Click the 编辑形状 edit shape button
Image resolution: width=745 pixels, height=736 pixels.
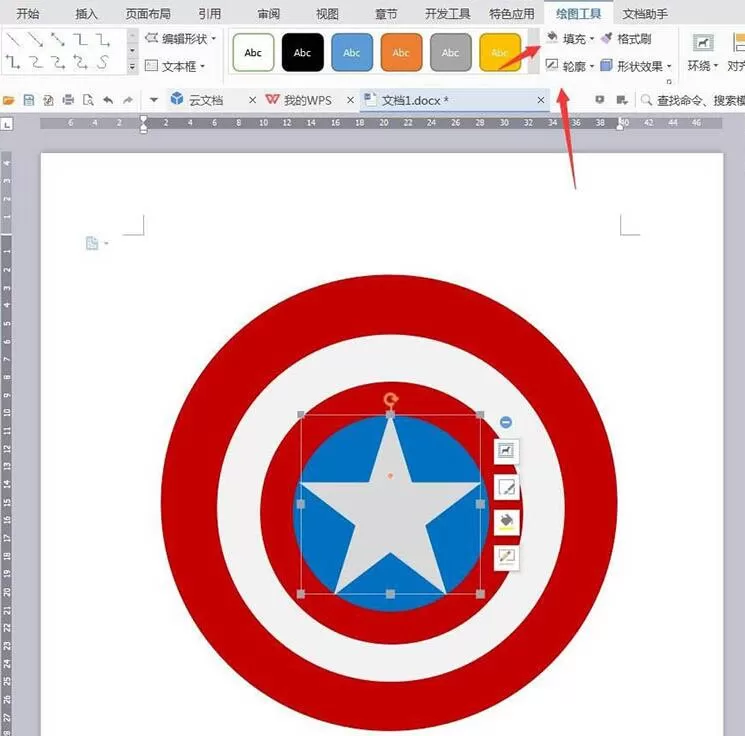180,38
